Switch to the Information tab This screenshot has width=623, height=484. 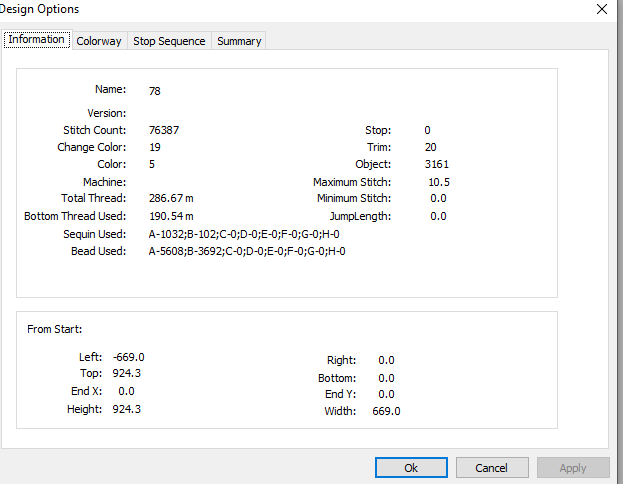click(x=37, y=40)
